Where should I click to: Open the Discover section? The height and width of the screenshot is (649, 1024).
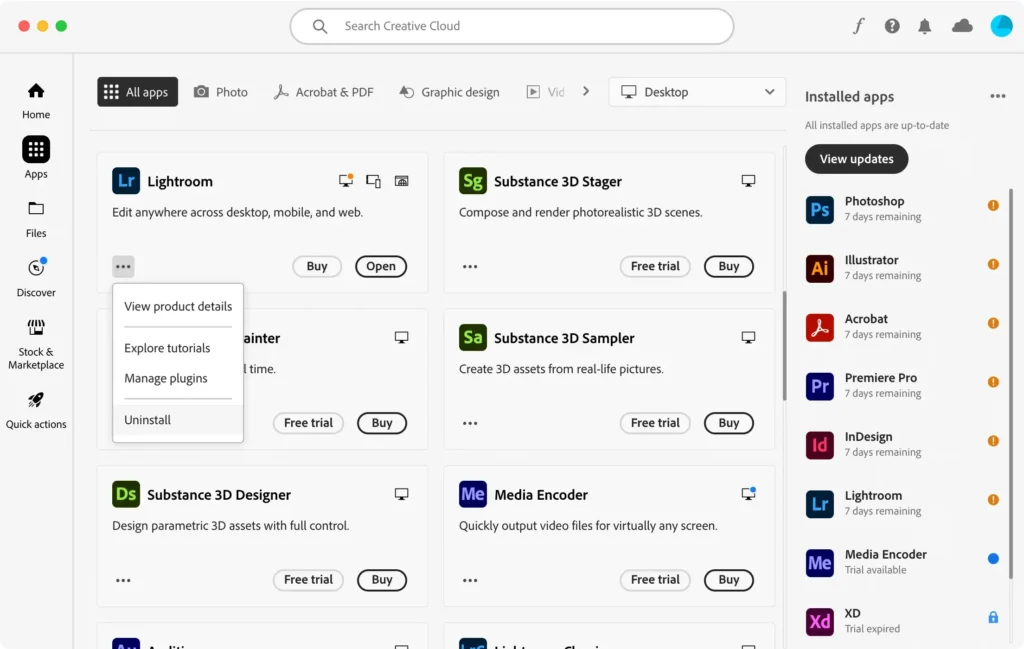tap(36, 278)
